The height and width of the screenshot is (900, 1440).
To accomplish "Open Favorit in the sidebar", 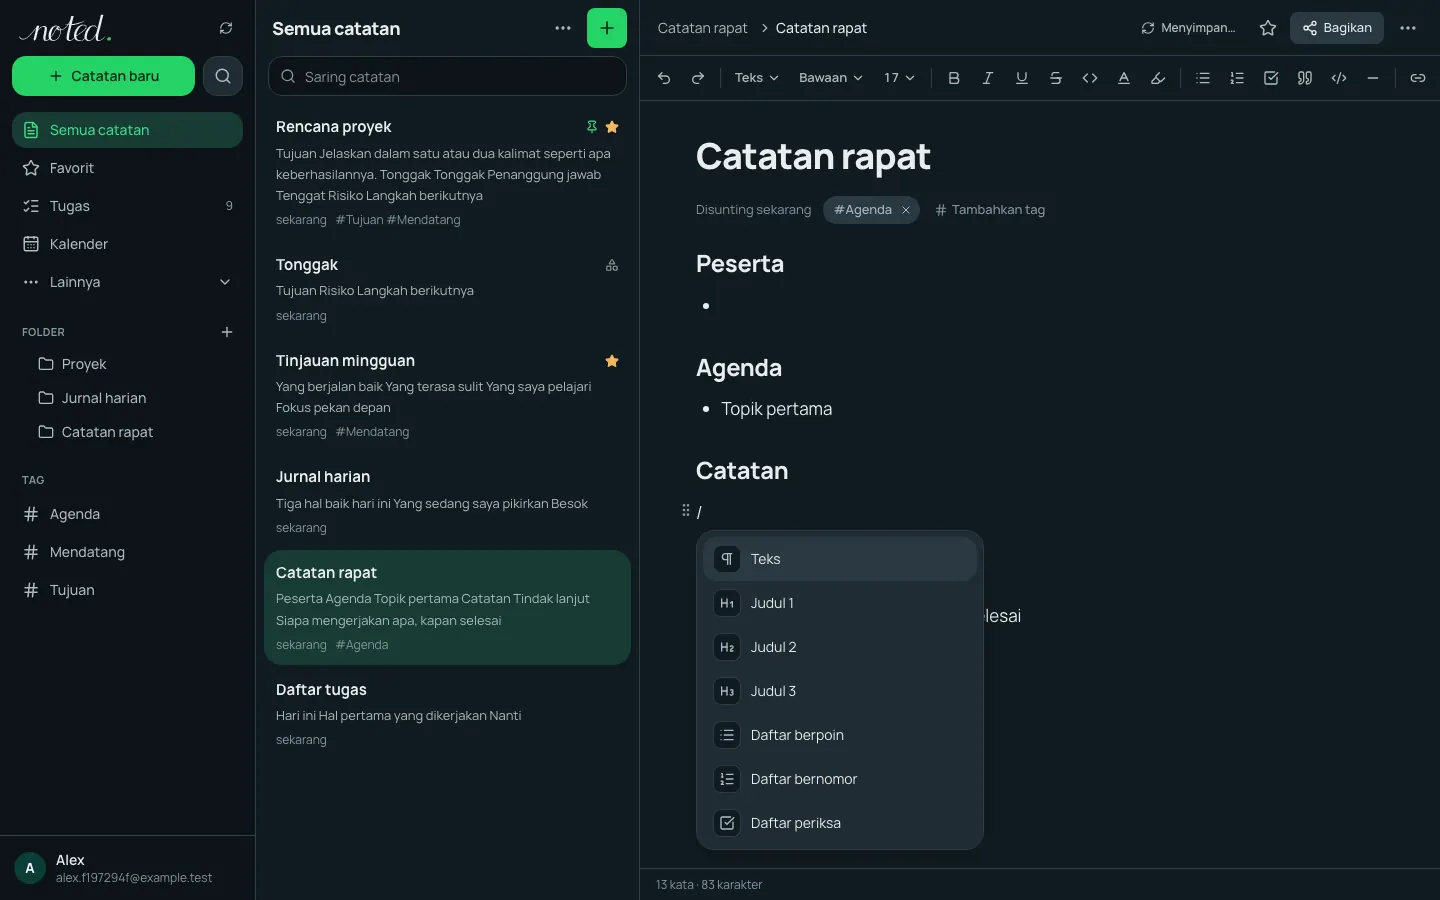I will [127, 168].
